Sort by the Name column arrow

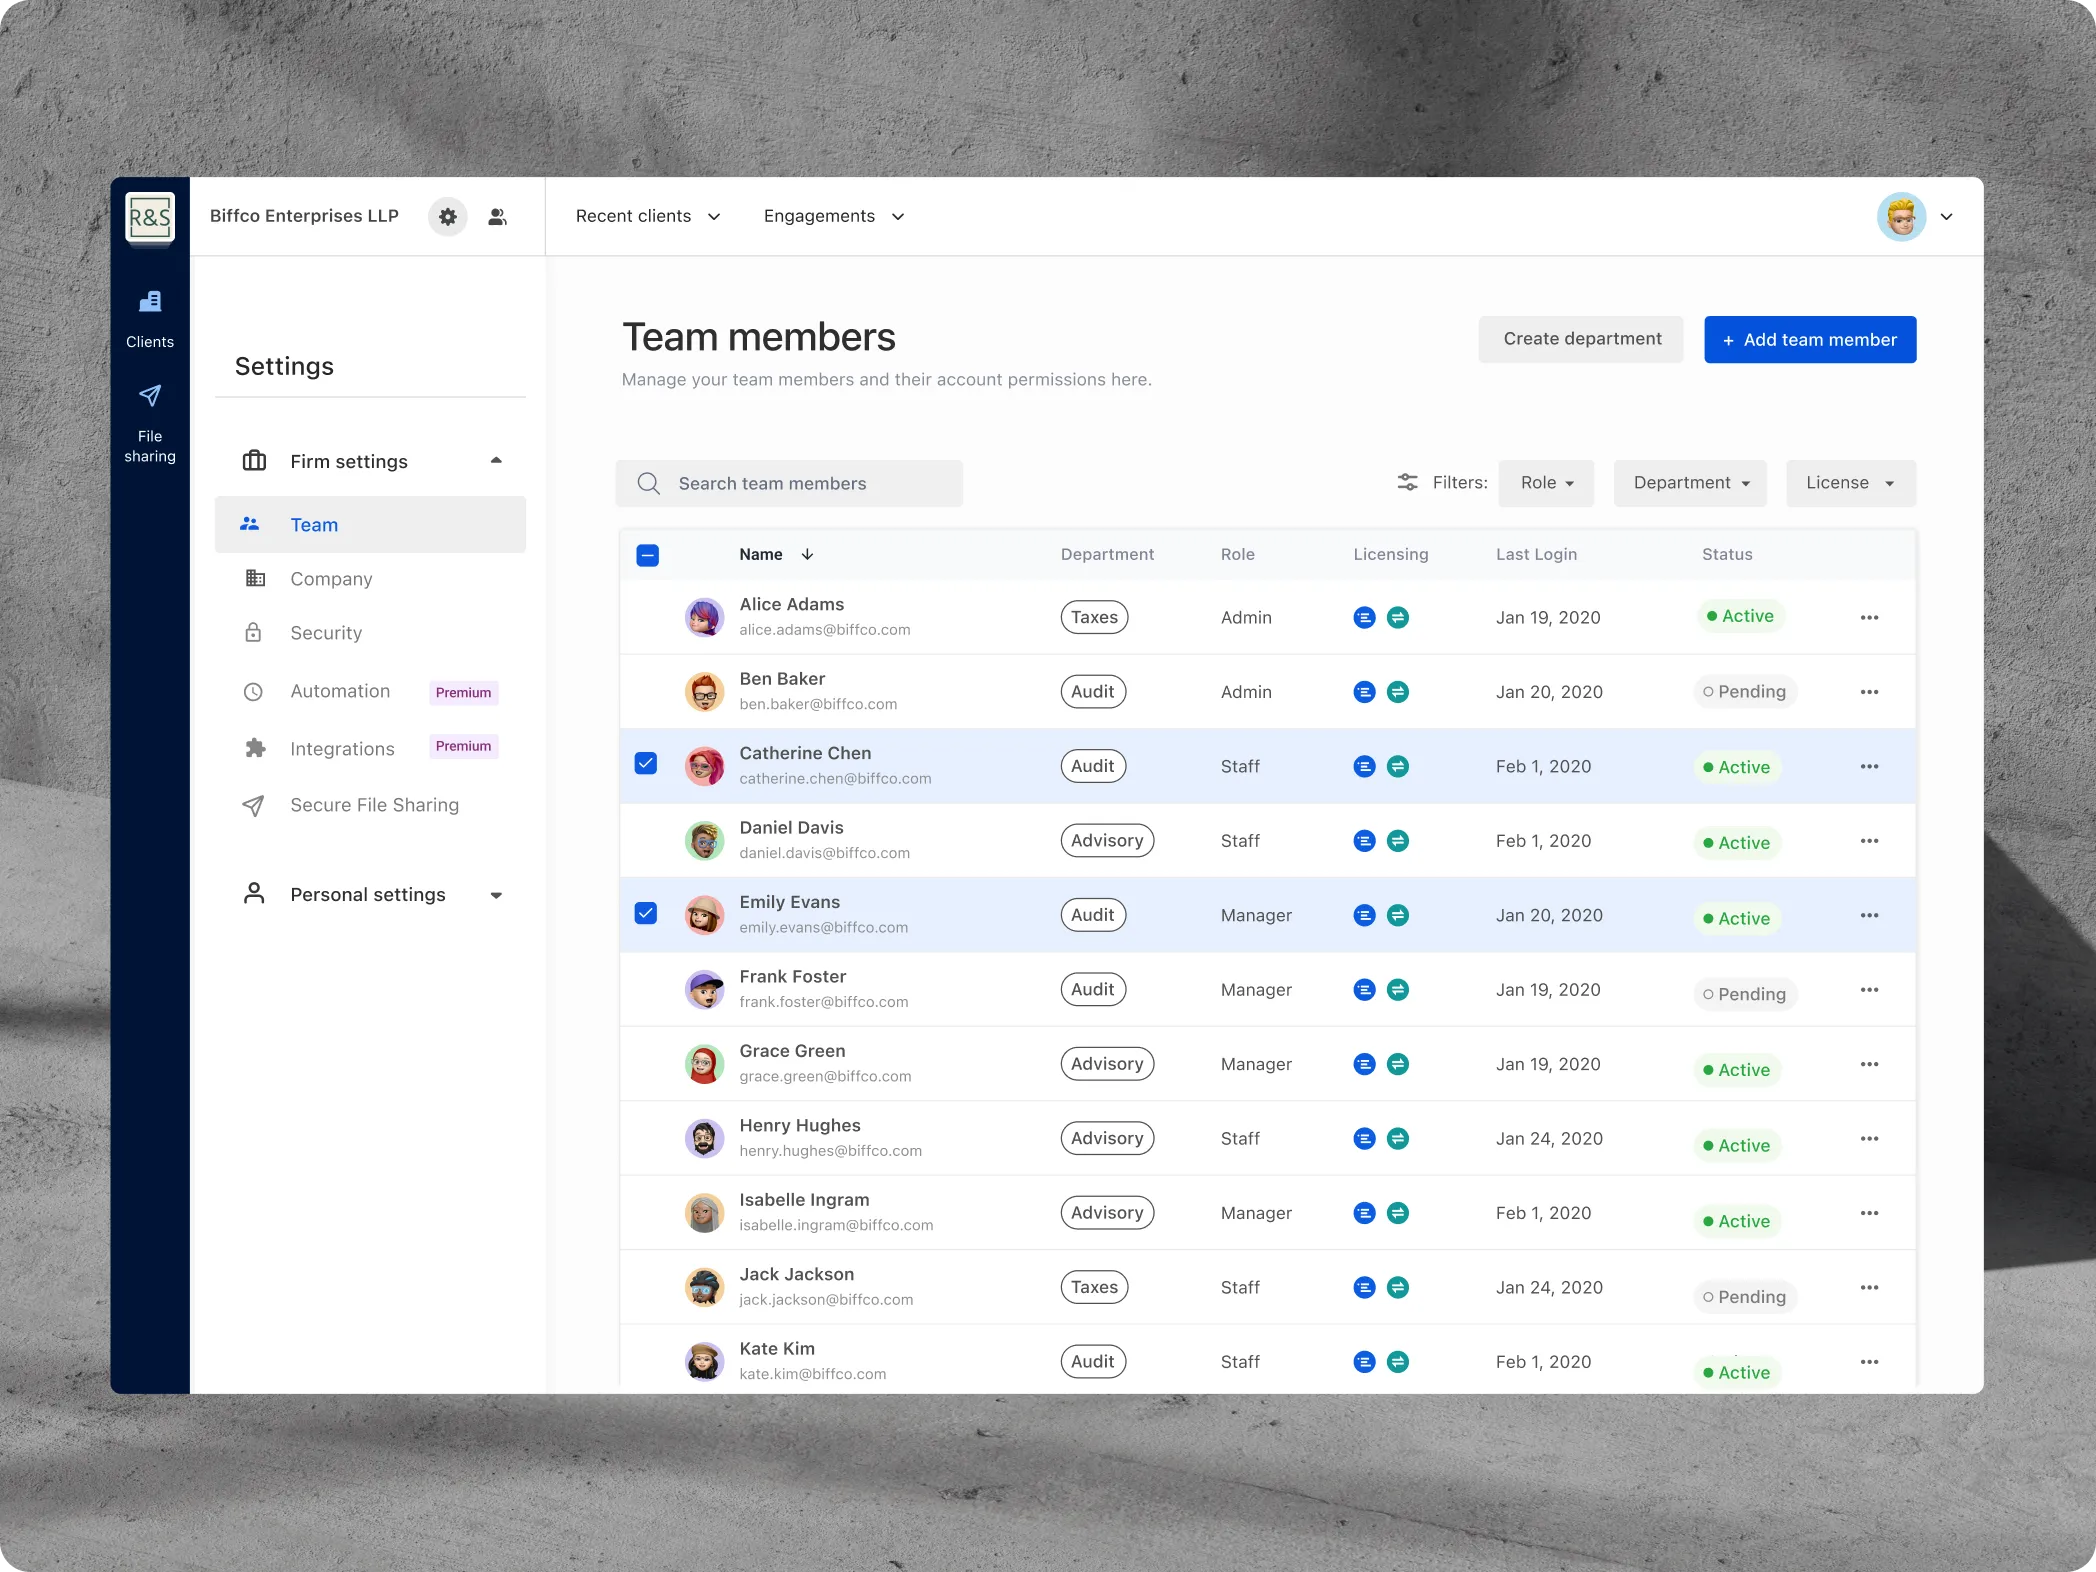pyautogui.click(x=807, y=555)
